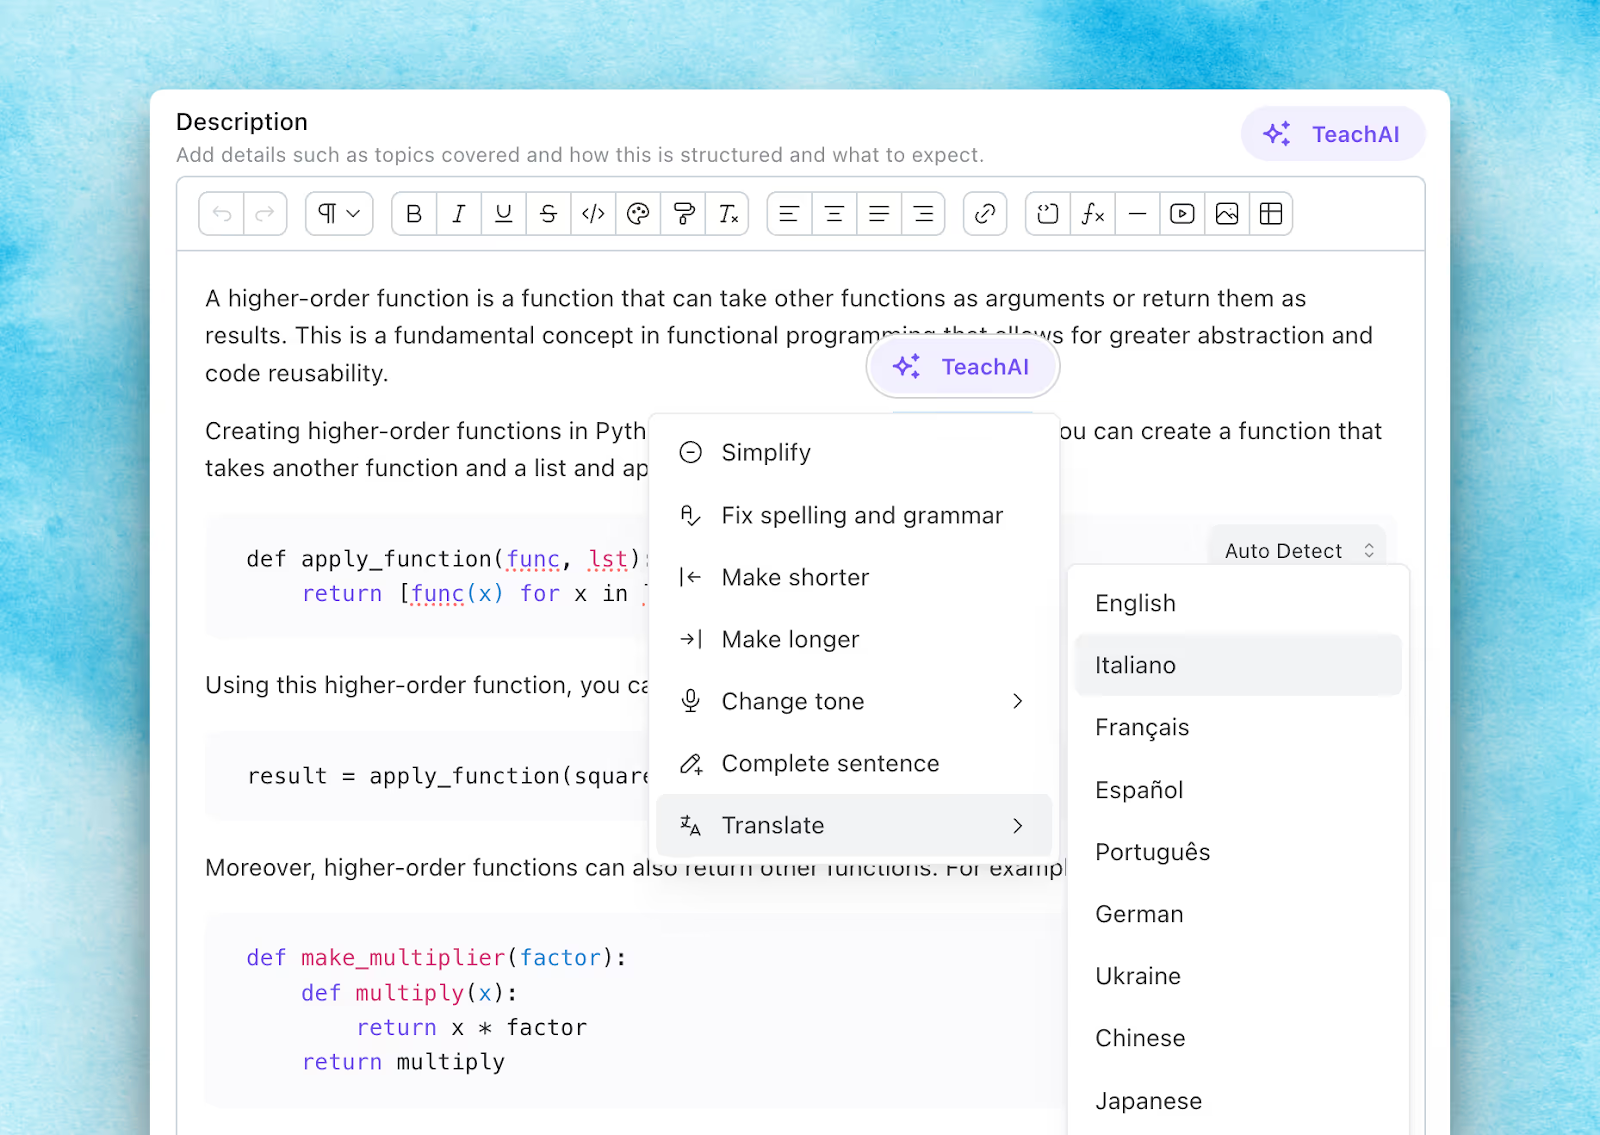Image resolution: width=1600 pixels, height=1135 pixels.
Task: Click the 'return multiply' code line
Action: (x=403, y=1062)
